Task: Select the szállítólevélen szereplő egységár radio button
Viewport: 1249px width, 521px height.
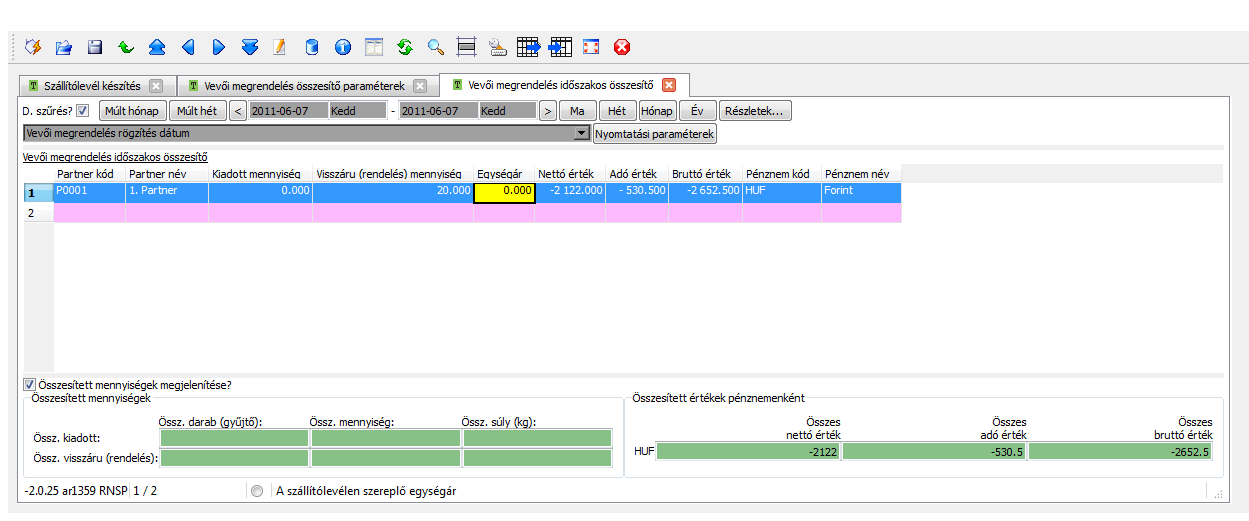Action: [x=258, y=491]
